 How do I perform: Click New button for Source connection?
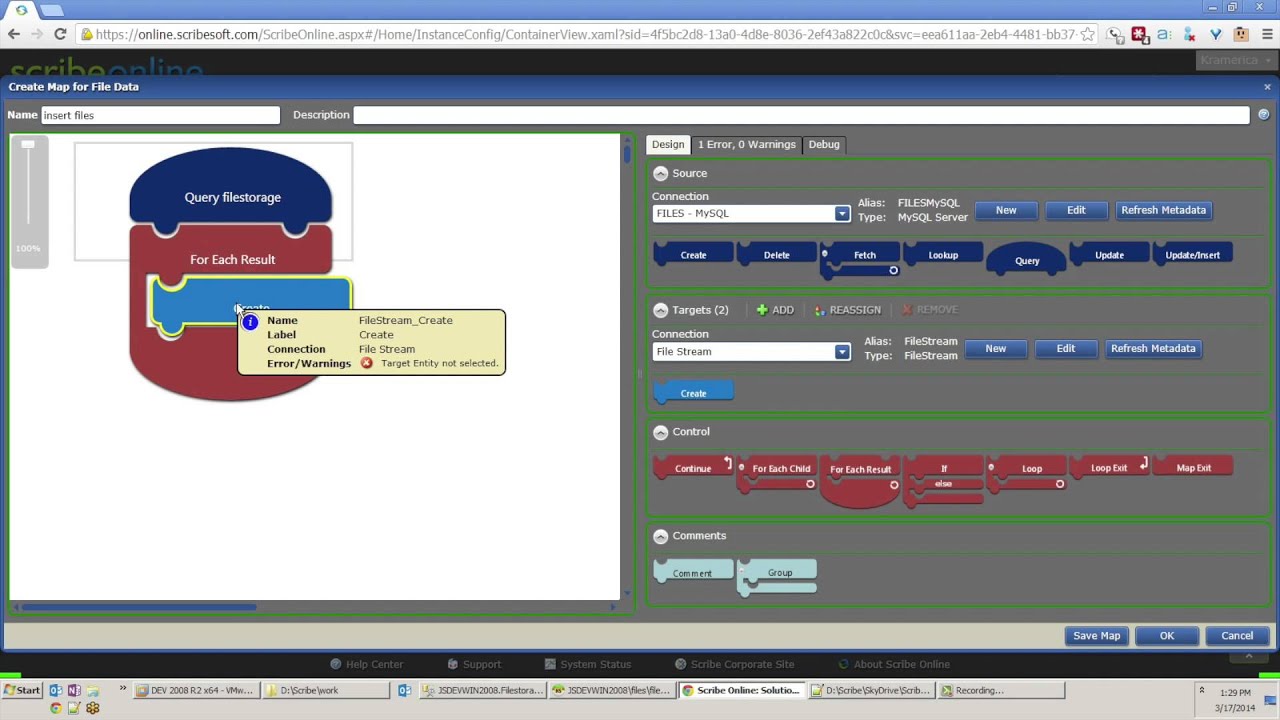pos(1006,210)
